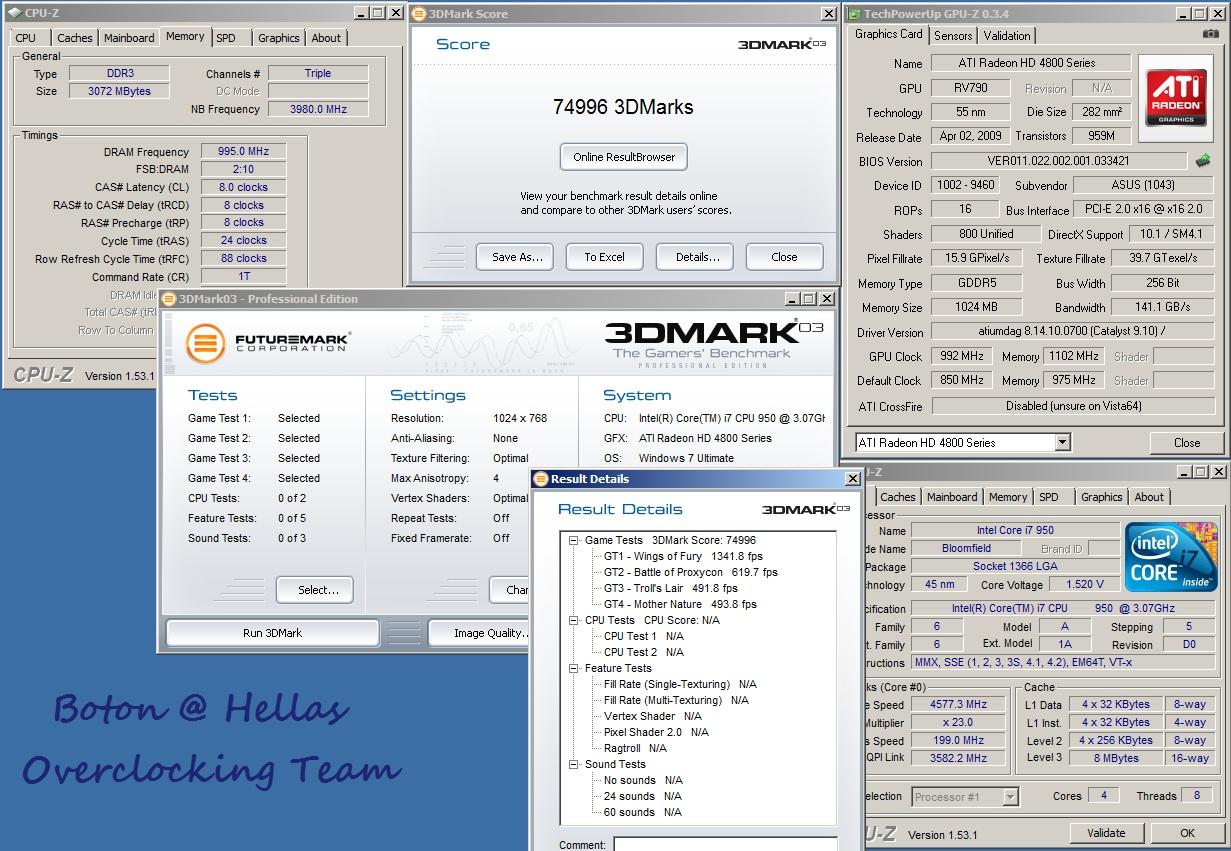Open Graphics tab in the CPU-Z Core i7 window
The image size is (1231, 851).
click(1101, 497)
